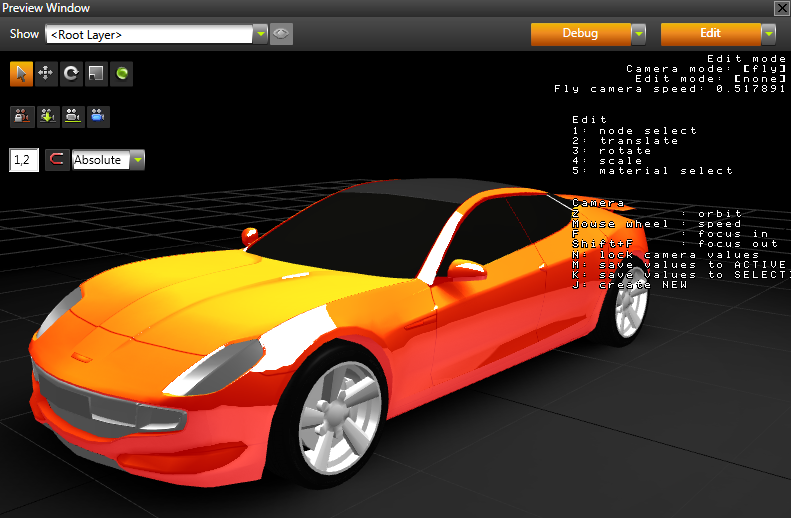Open the arrow next to Debug button
The image size is (791, 518).
[638, 34]
